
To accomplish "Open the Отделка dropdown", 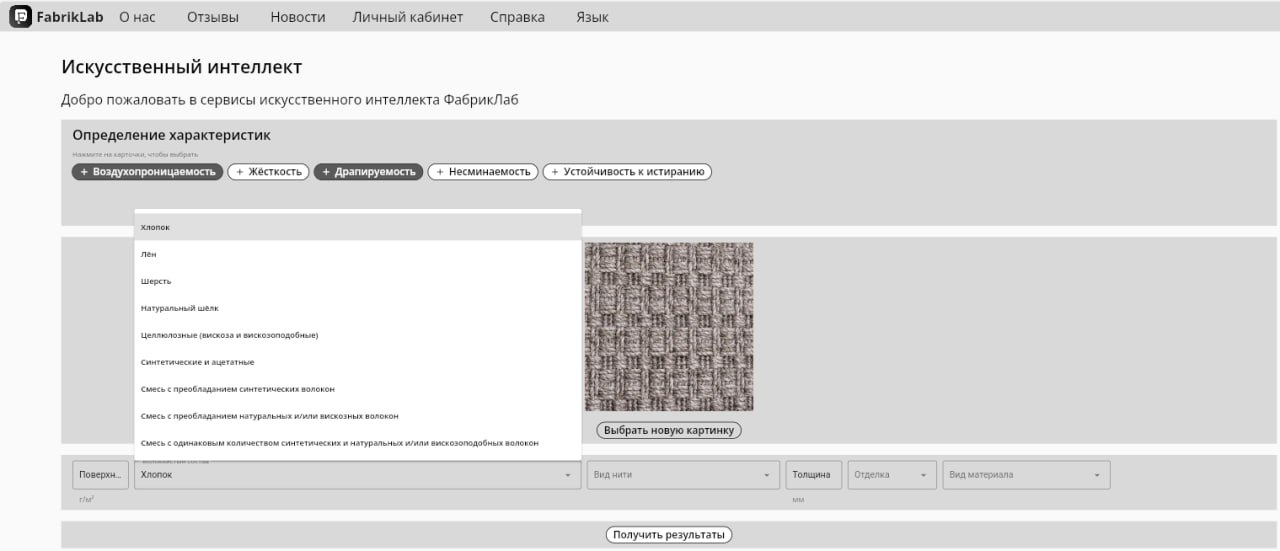I will coord(891,475).
